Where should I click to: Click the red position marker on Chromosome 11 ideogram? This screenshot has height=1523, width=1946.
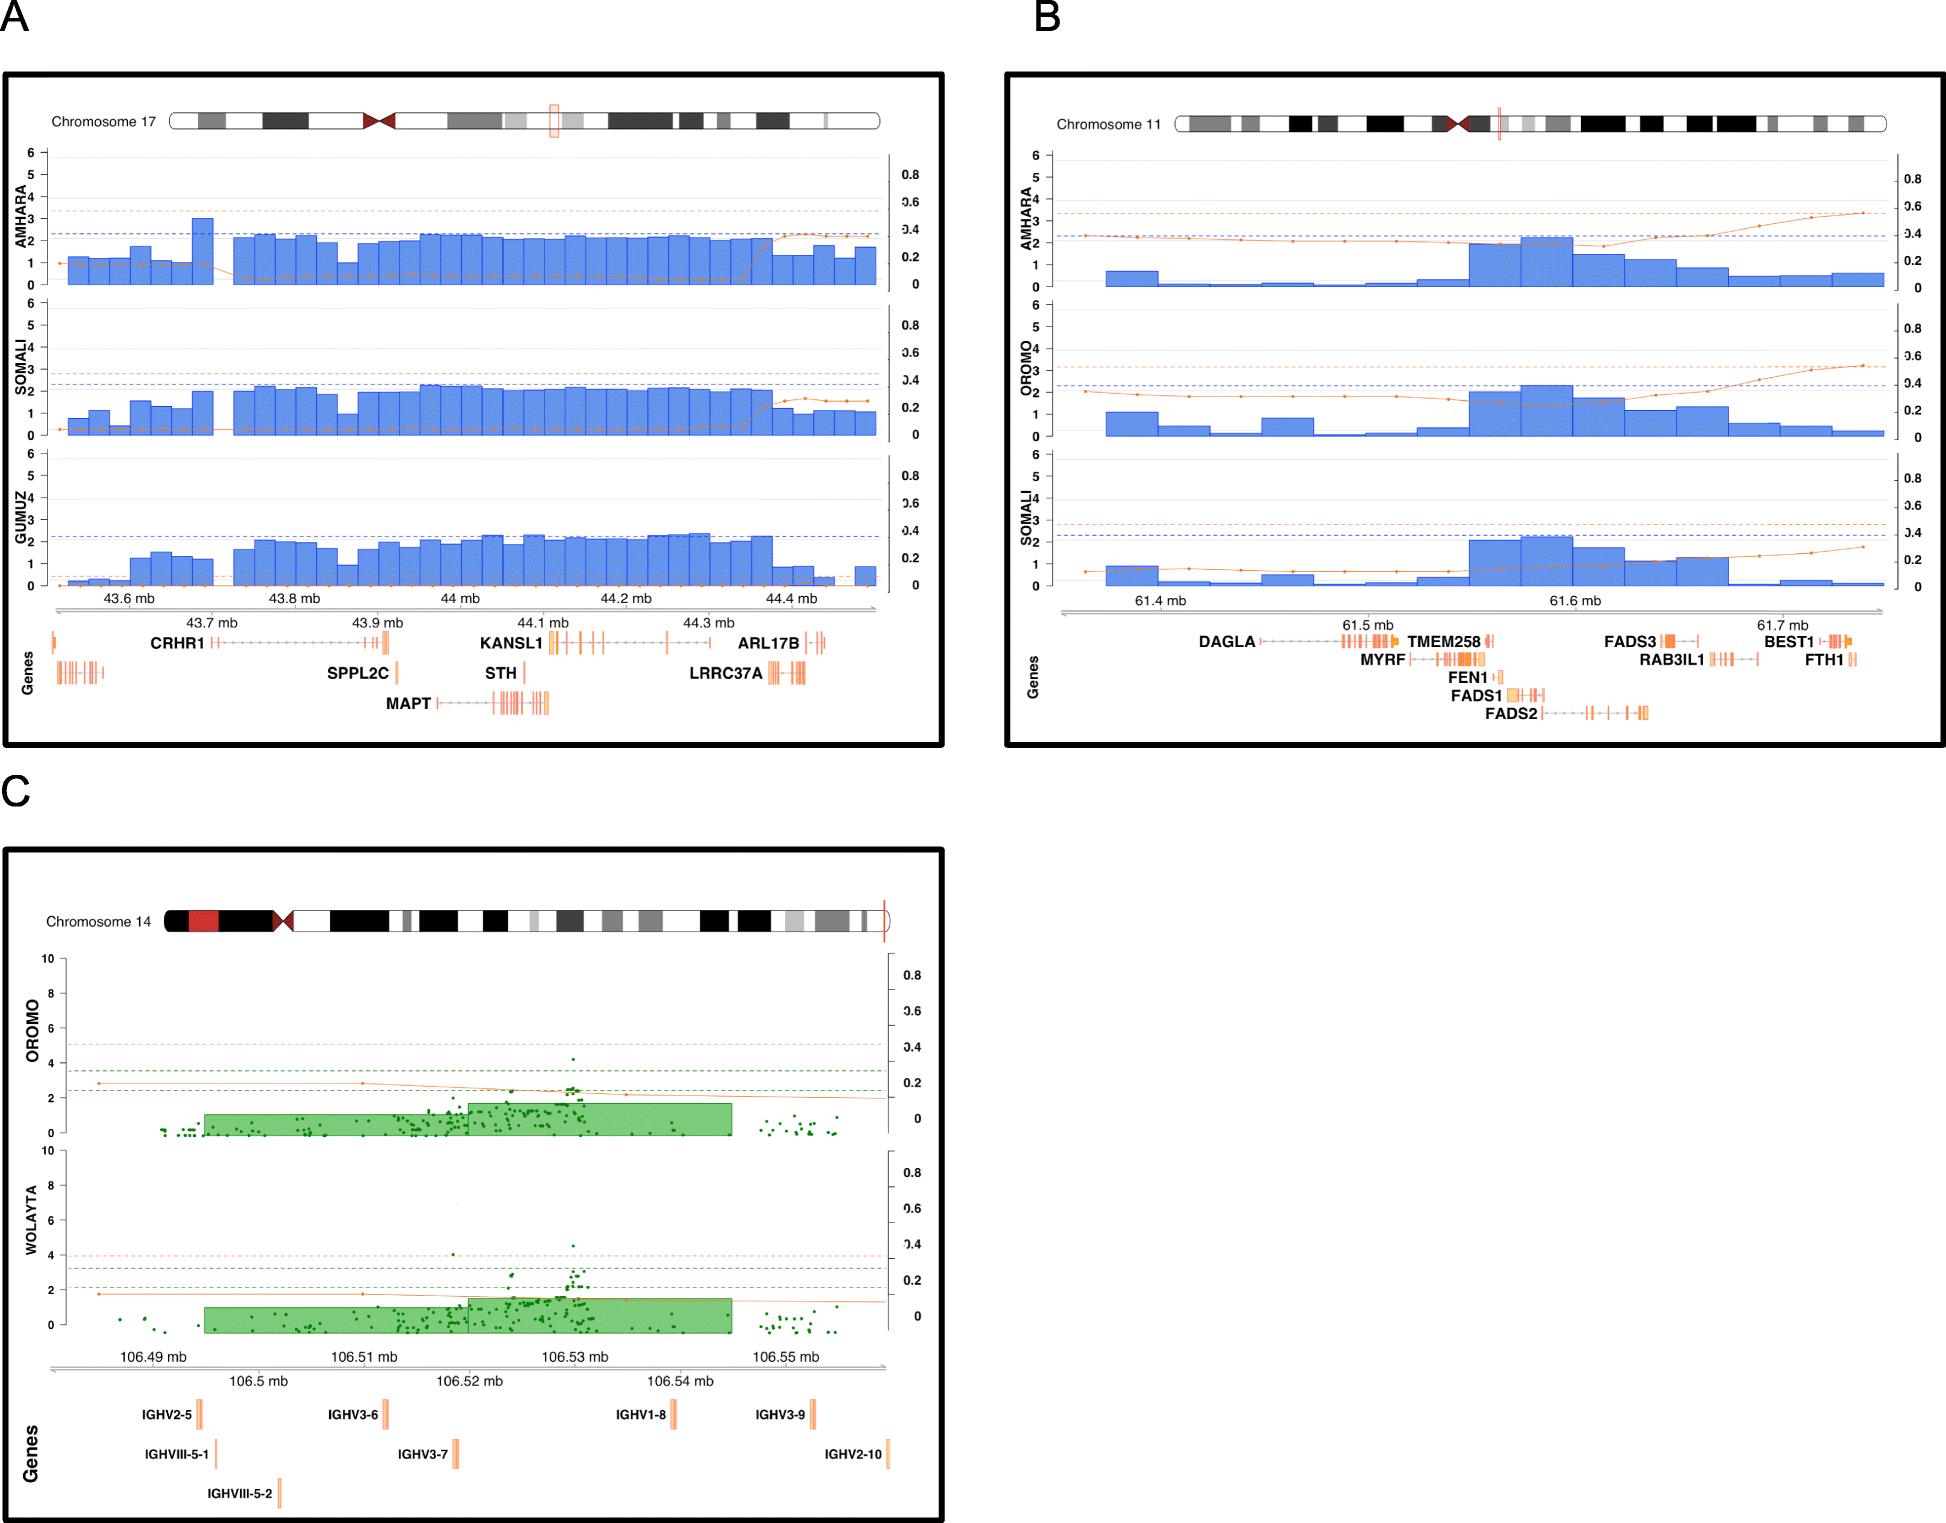pyautogui.click(x=1499, y=124)
